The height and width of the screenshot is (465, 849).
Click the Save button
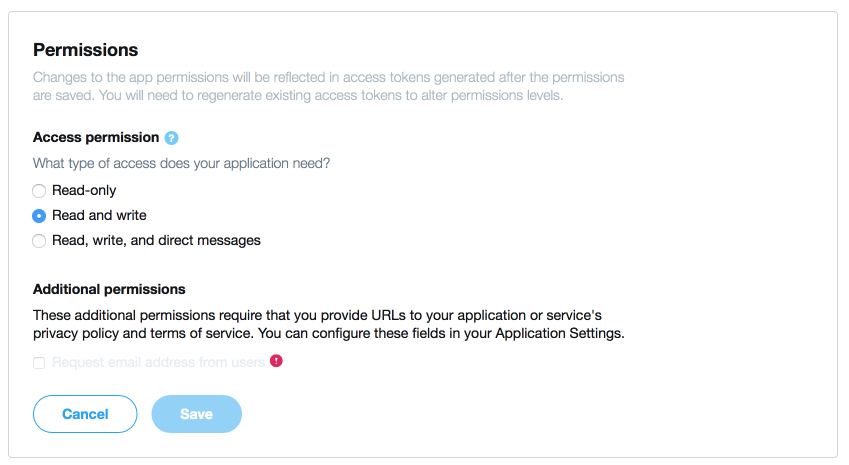pyautogui.click(x=197, y=414)
